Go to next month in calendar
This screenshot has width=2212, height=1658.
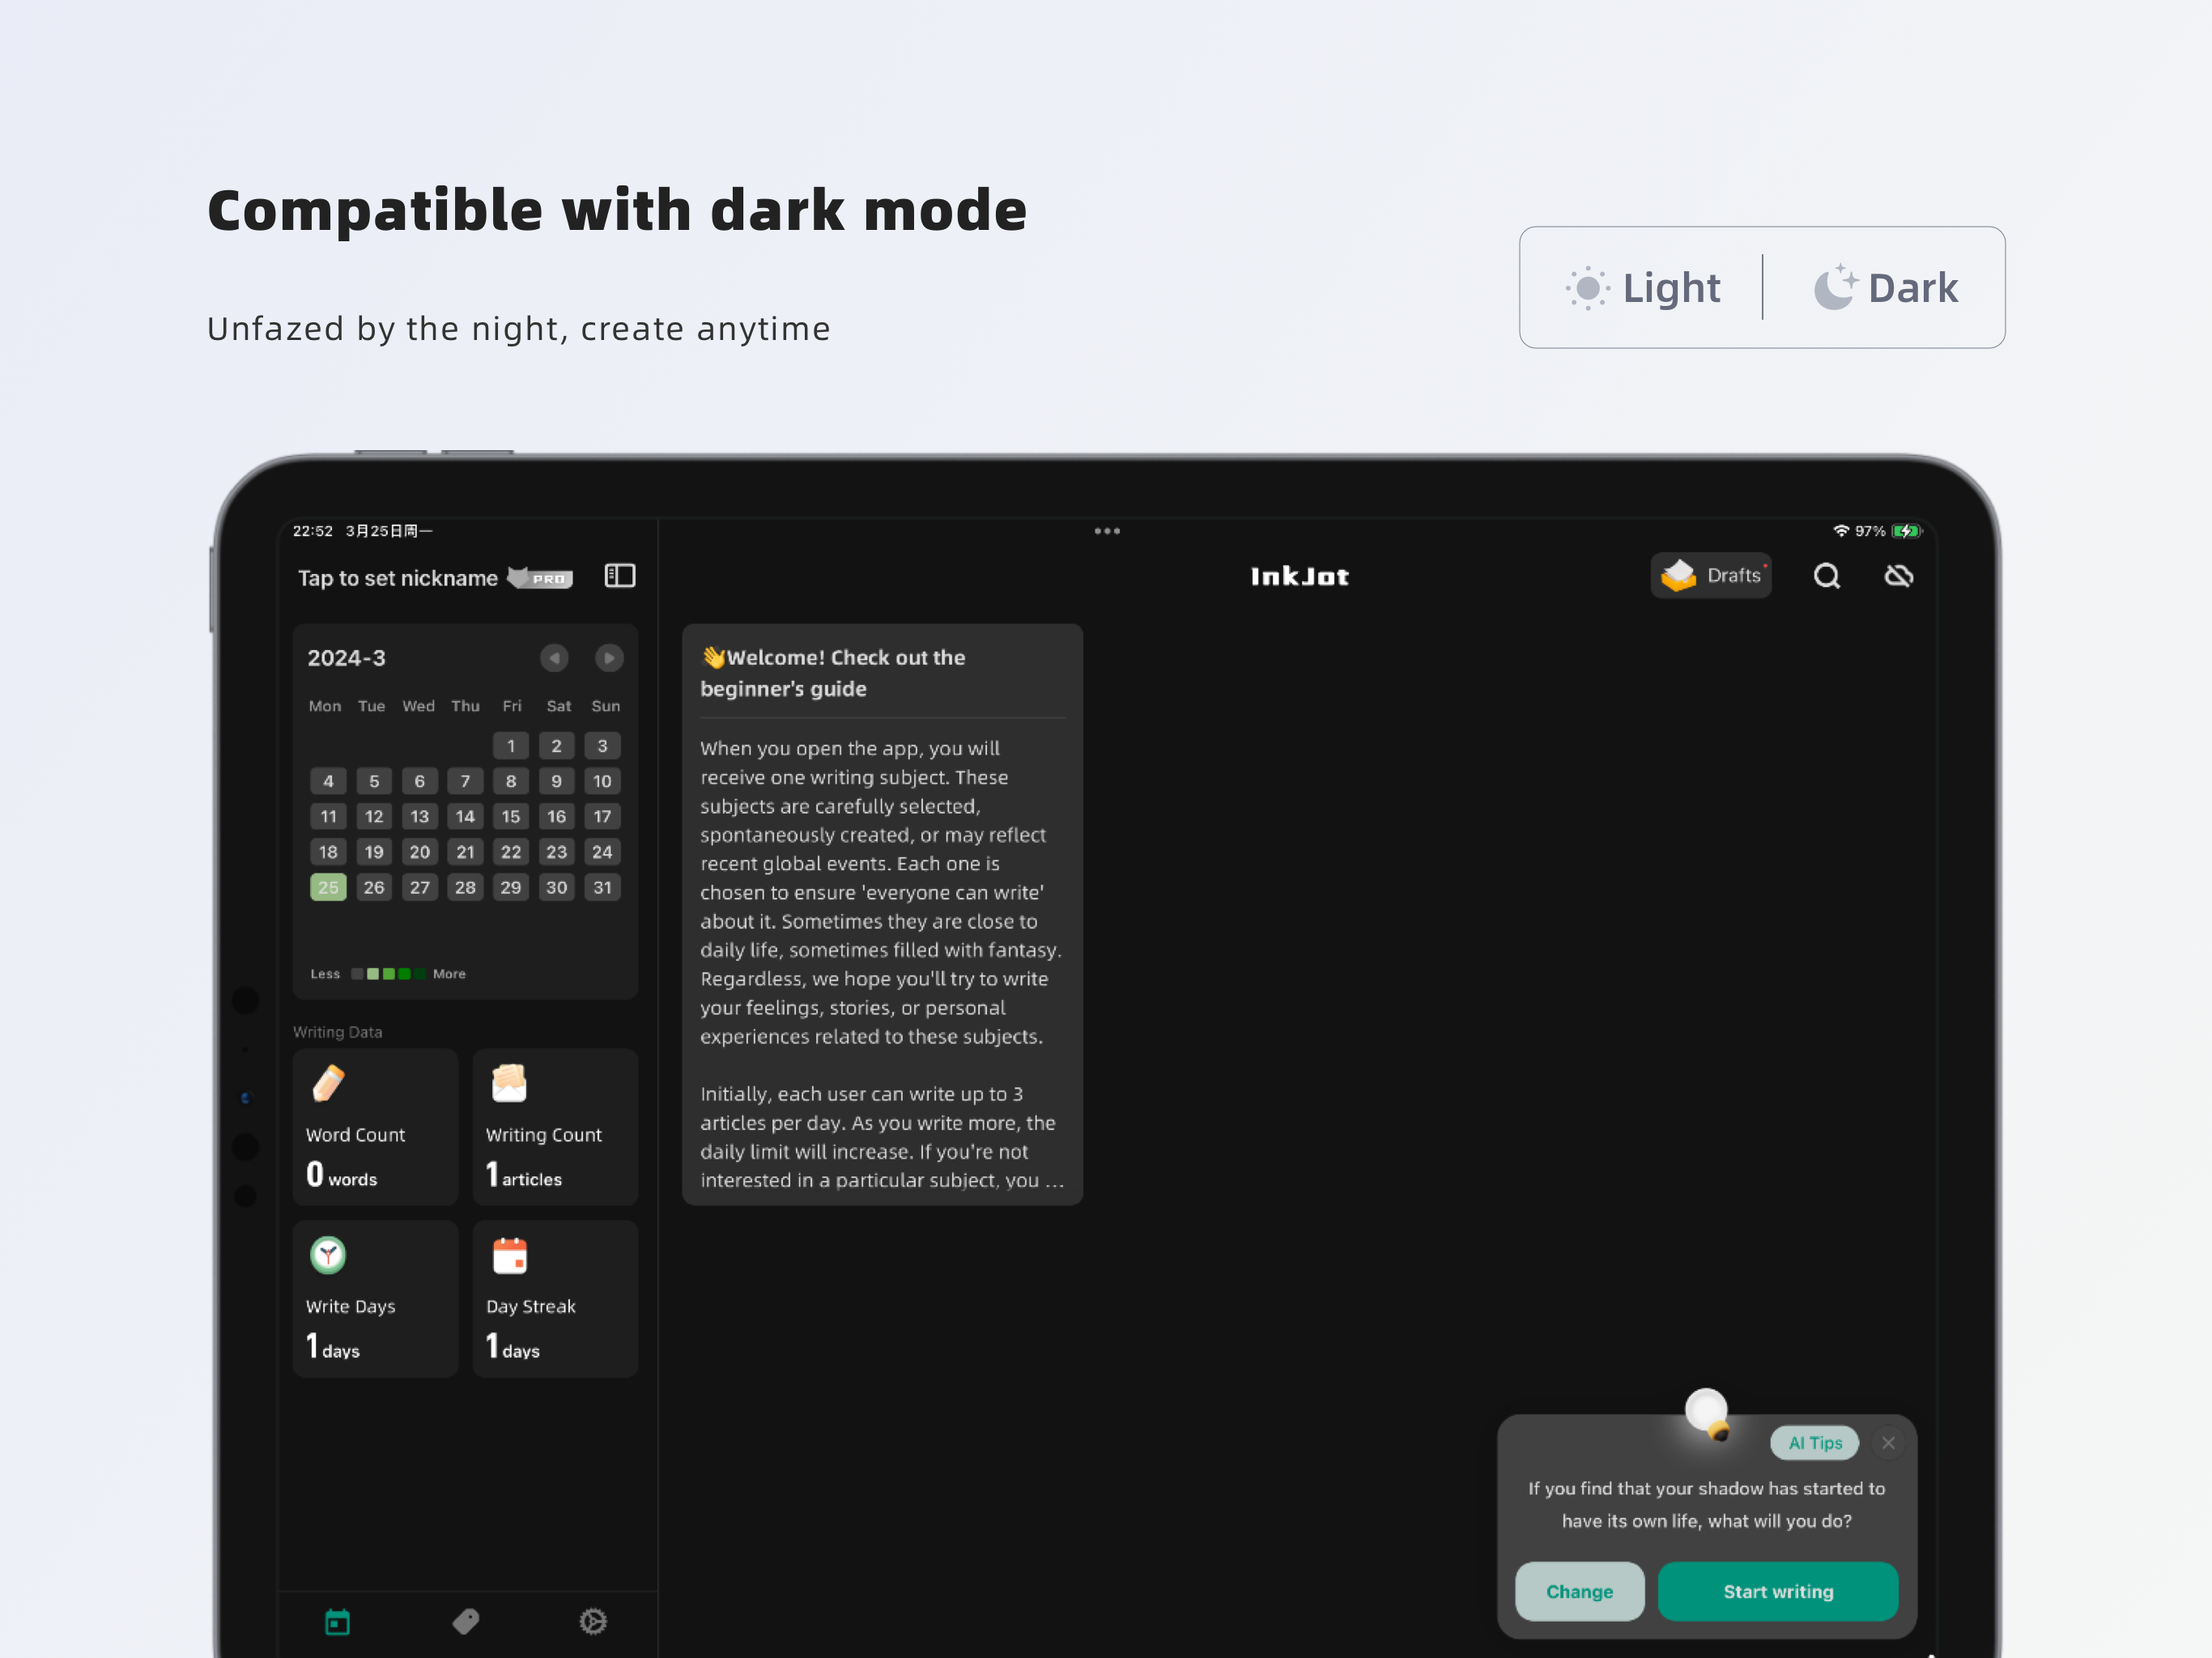click(x=609, y=658)
